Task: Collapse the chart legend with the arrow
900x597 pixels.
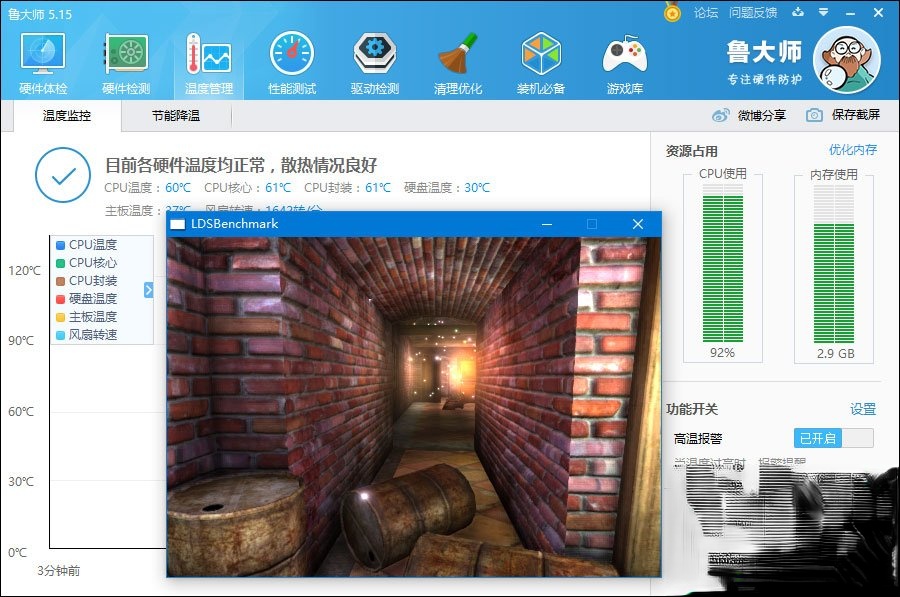Action: (148, 290)
